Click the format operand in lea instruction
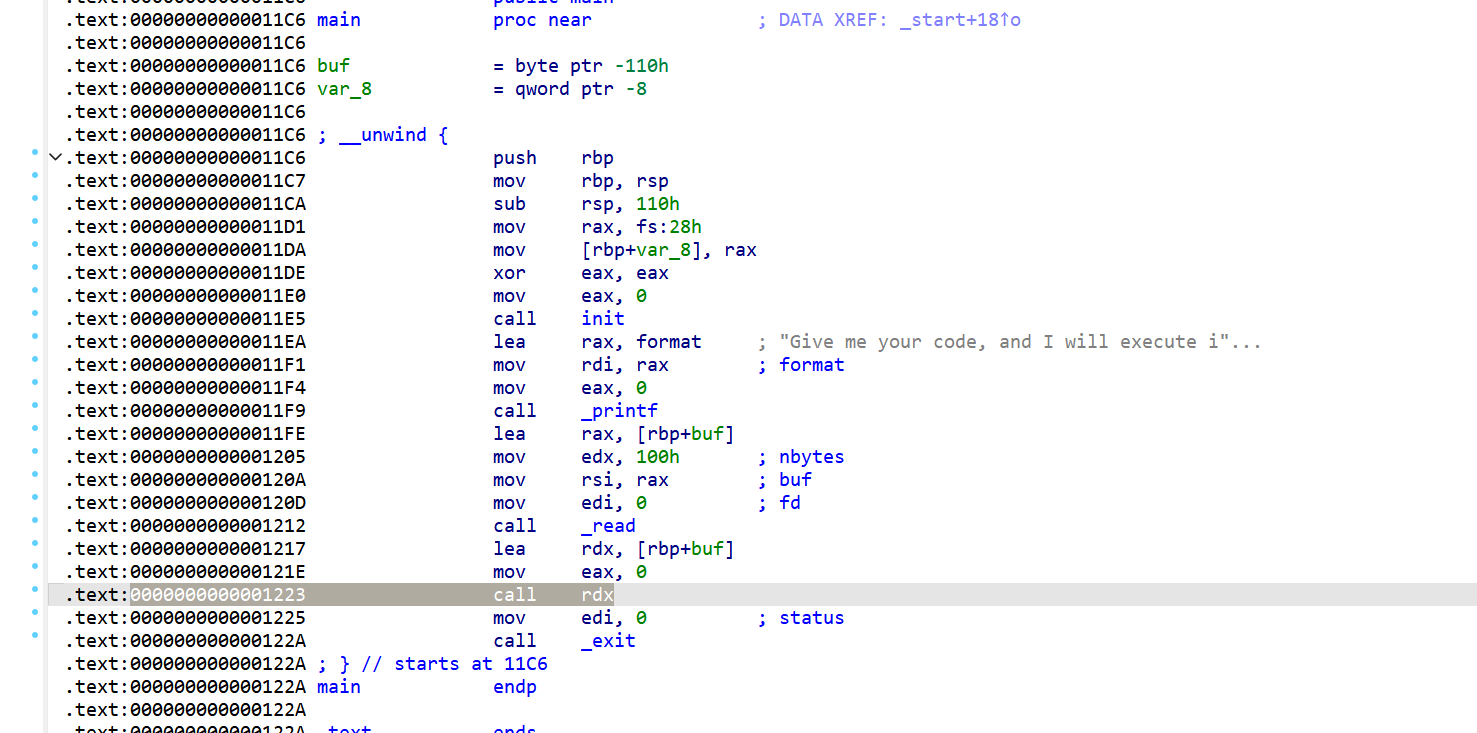Viewport: 1477px width, 733px height. click(669, 342)
